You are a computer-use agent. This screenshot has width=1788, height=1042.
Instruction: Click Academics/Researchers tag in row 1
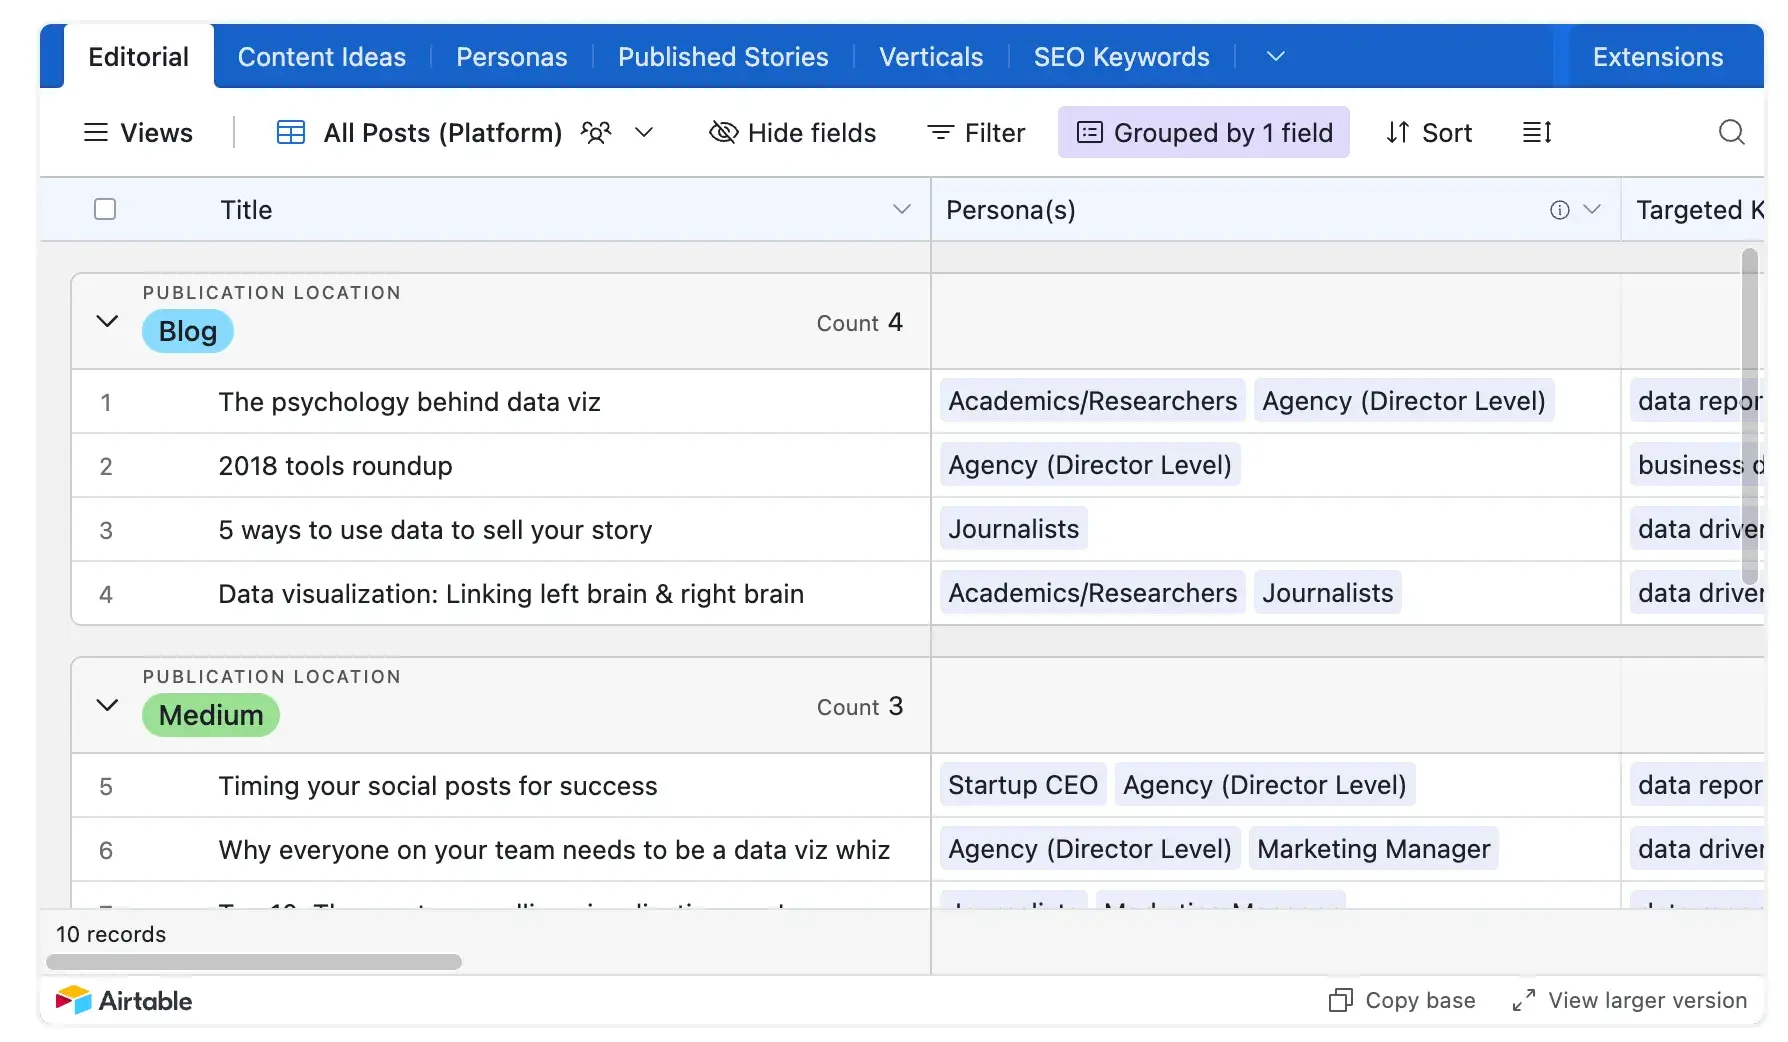pyautogui.click(x=1093, y=401)
